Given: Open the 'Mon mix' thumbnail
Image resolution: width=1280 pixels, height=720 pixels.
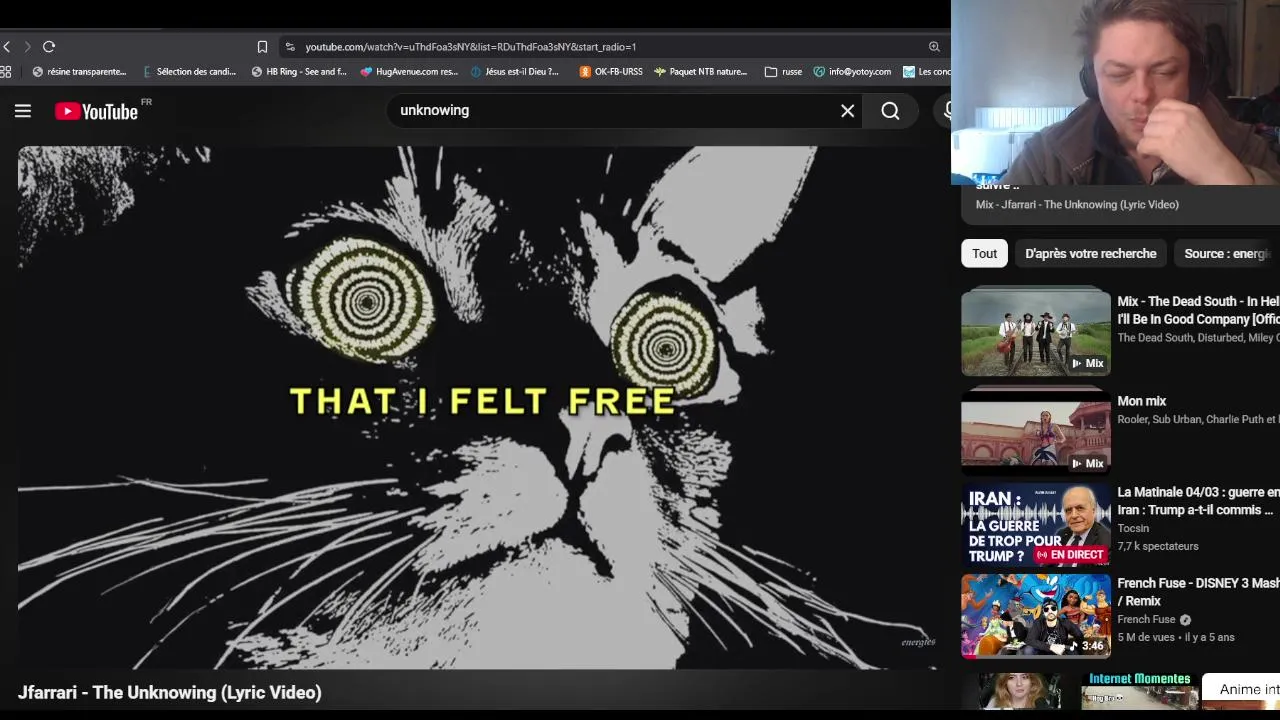Looking at the screenshot, I should pyautogui.click(x=1036, y=432).
